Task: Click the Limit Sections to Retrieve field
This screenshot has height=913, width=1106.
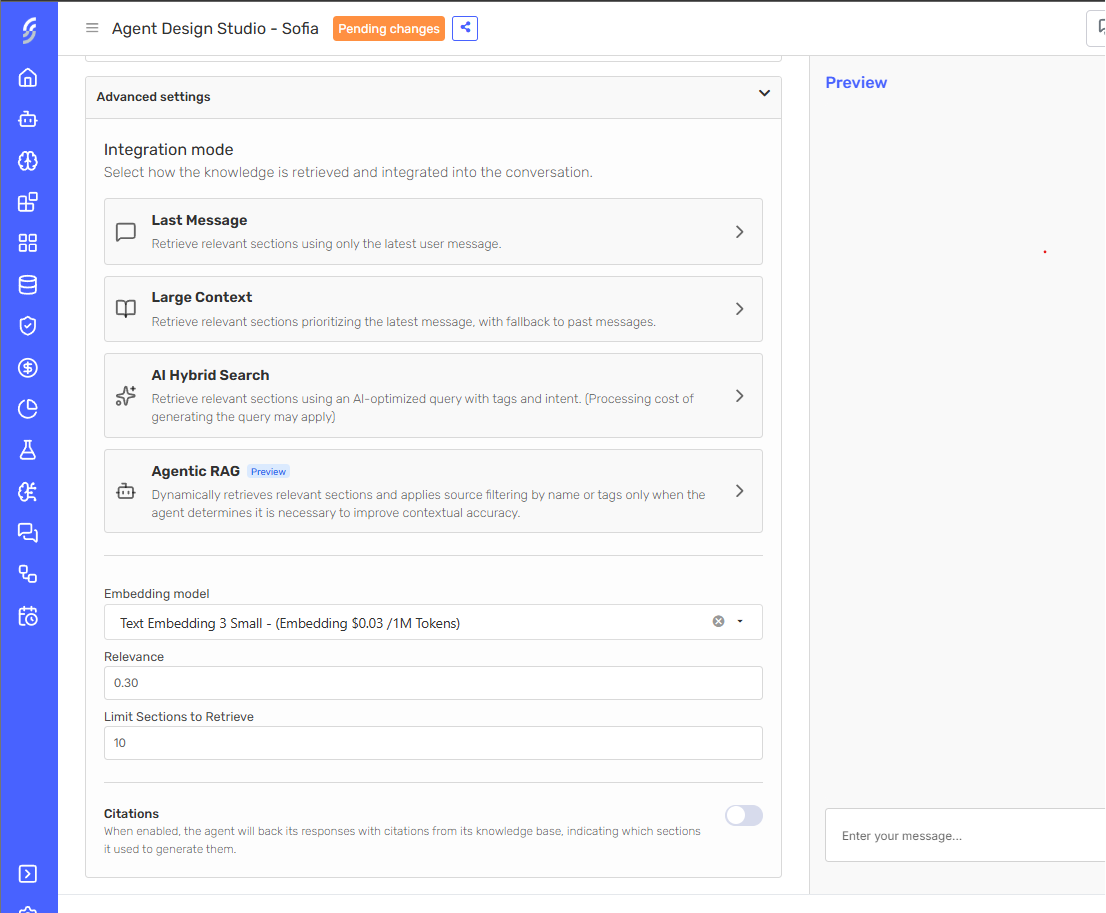Action: tap(433, 743)
